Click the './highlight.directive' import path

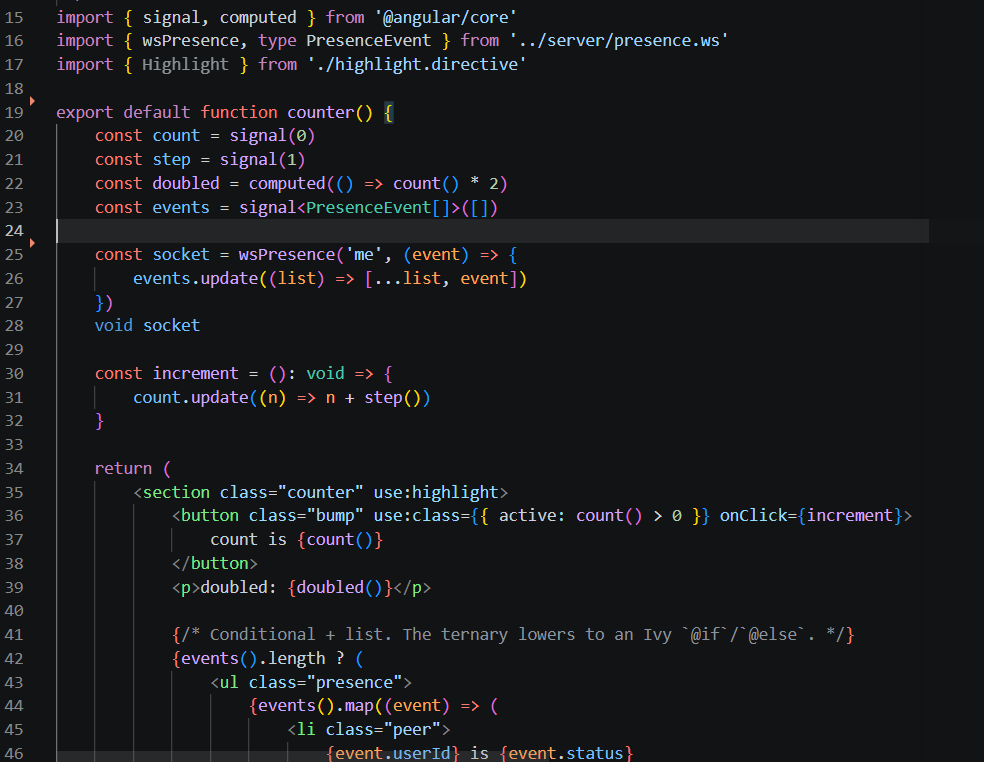coord(417,65)
